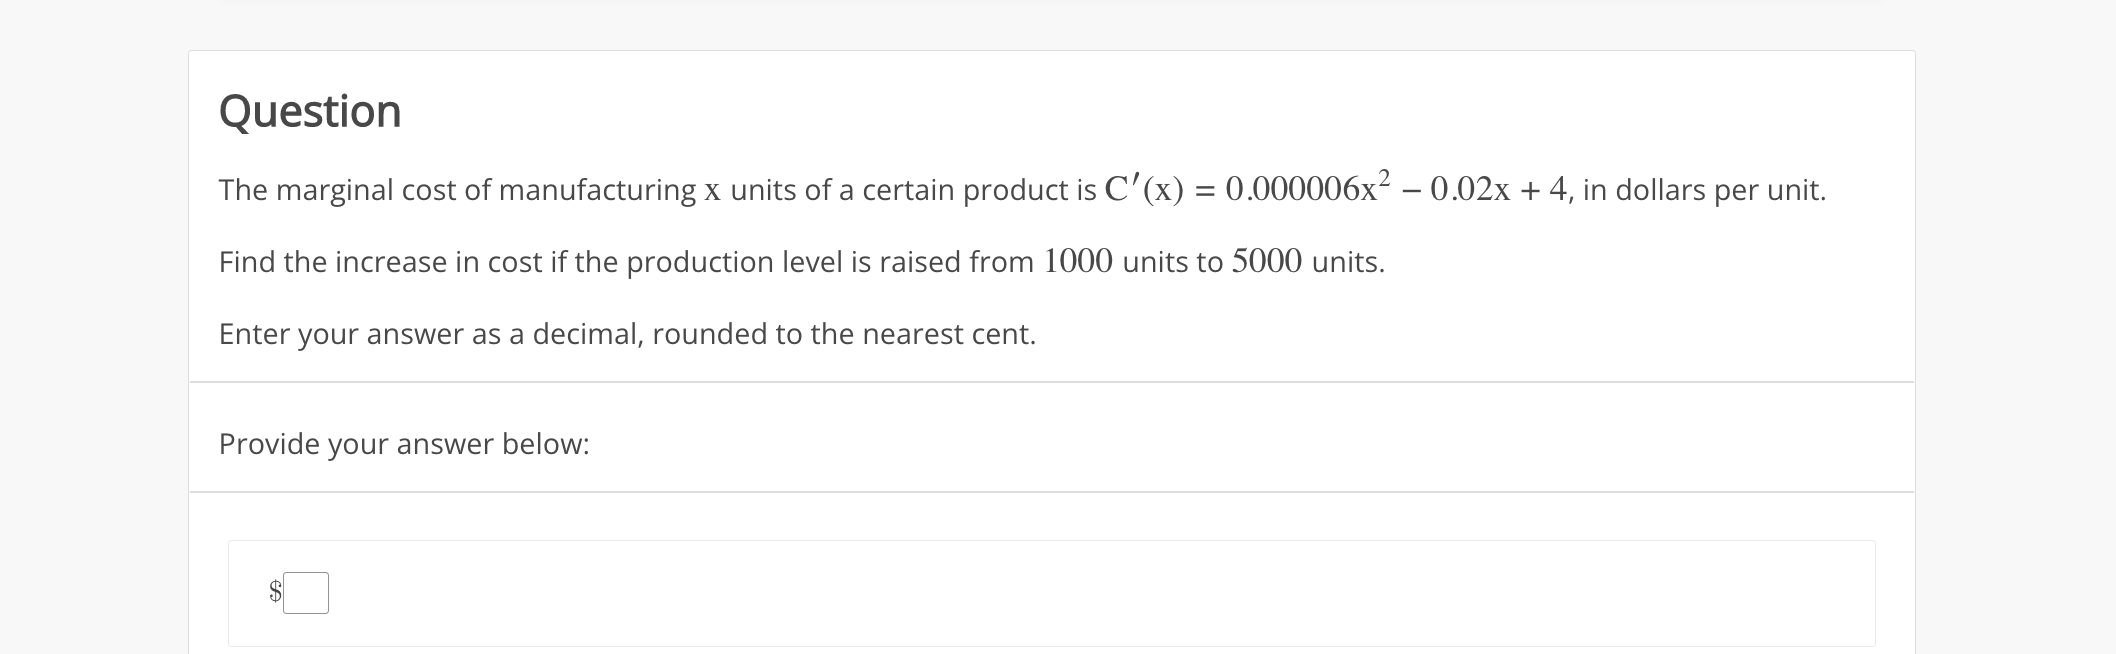
Task: Click 'Provide your answer below:' label
Action: pos(404,444)
